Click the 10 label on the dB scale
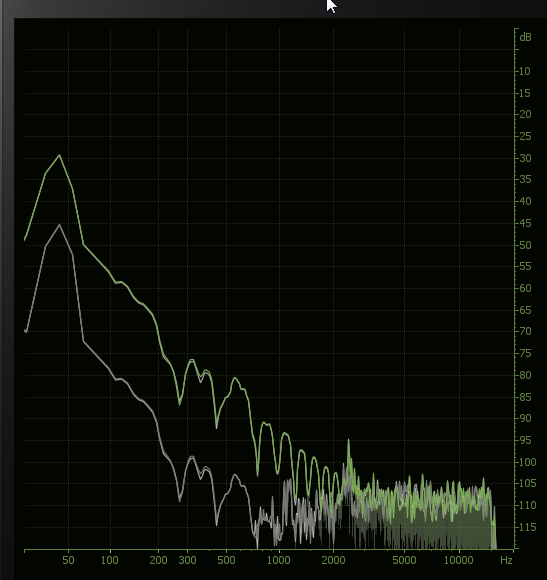Image resolution: width=547 pixels, height=580 pixels. point(524,71)
